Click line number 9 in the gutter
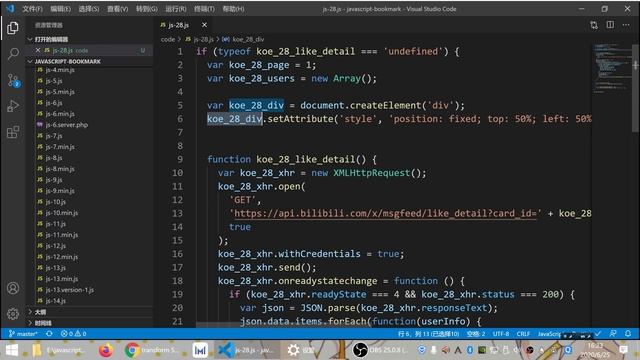The image size is (640, 360). (x=180, y=159)
